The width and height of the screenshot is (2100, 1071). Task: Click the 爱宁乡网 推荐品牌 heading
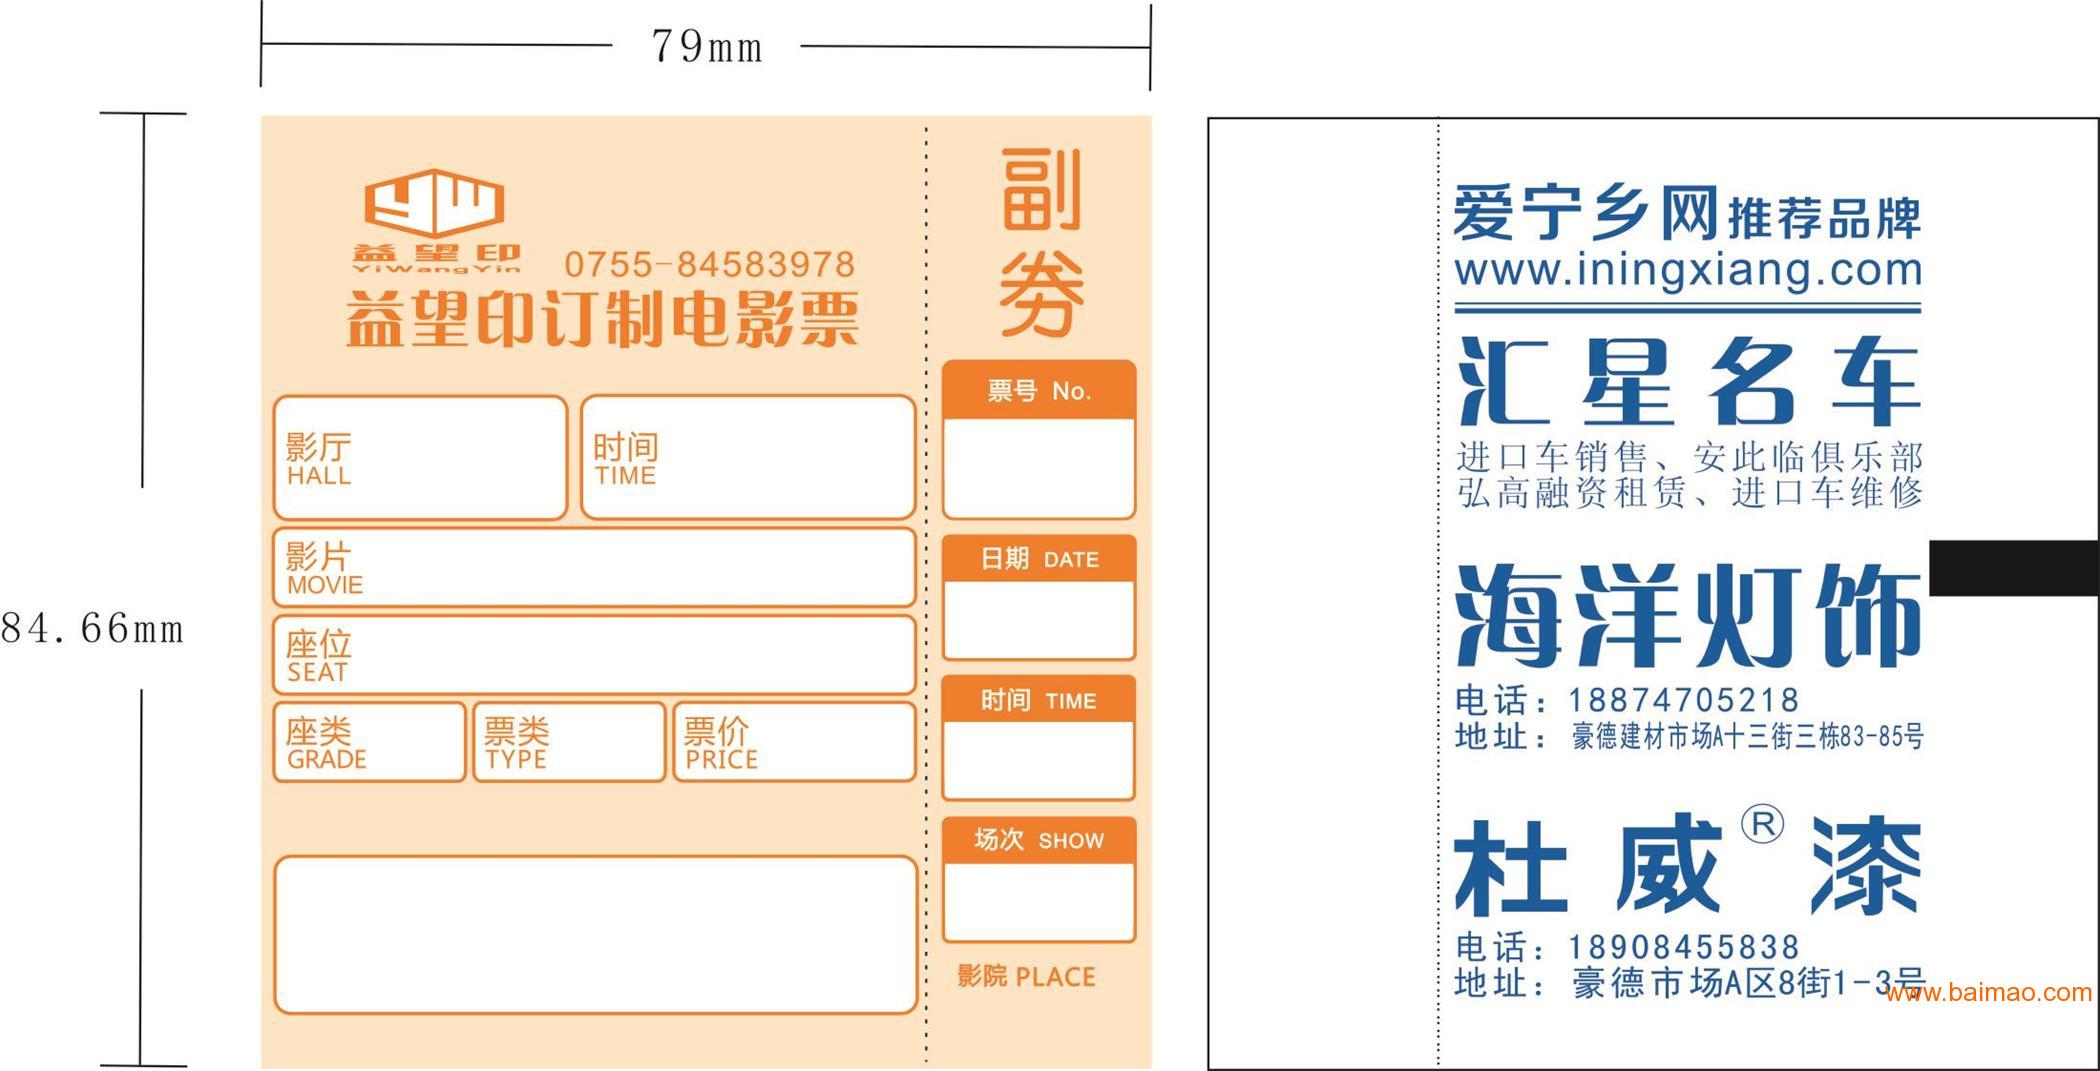click(x=1687, y=213)
